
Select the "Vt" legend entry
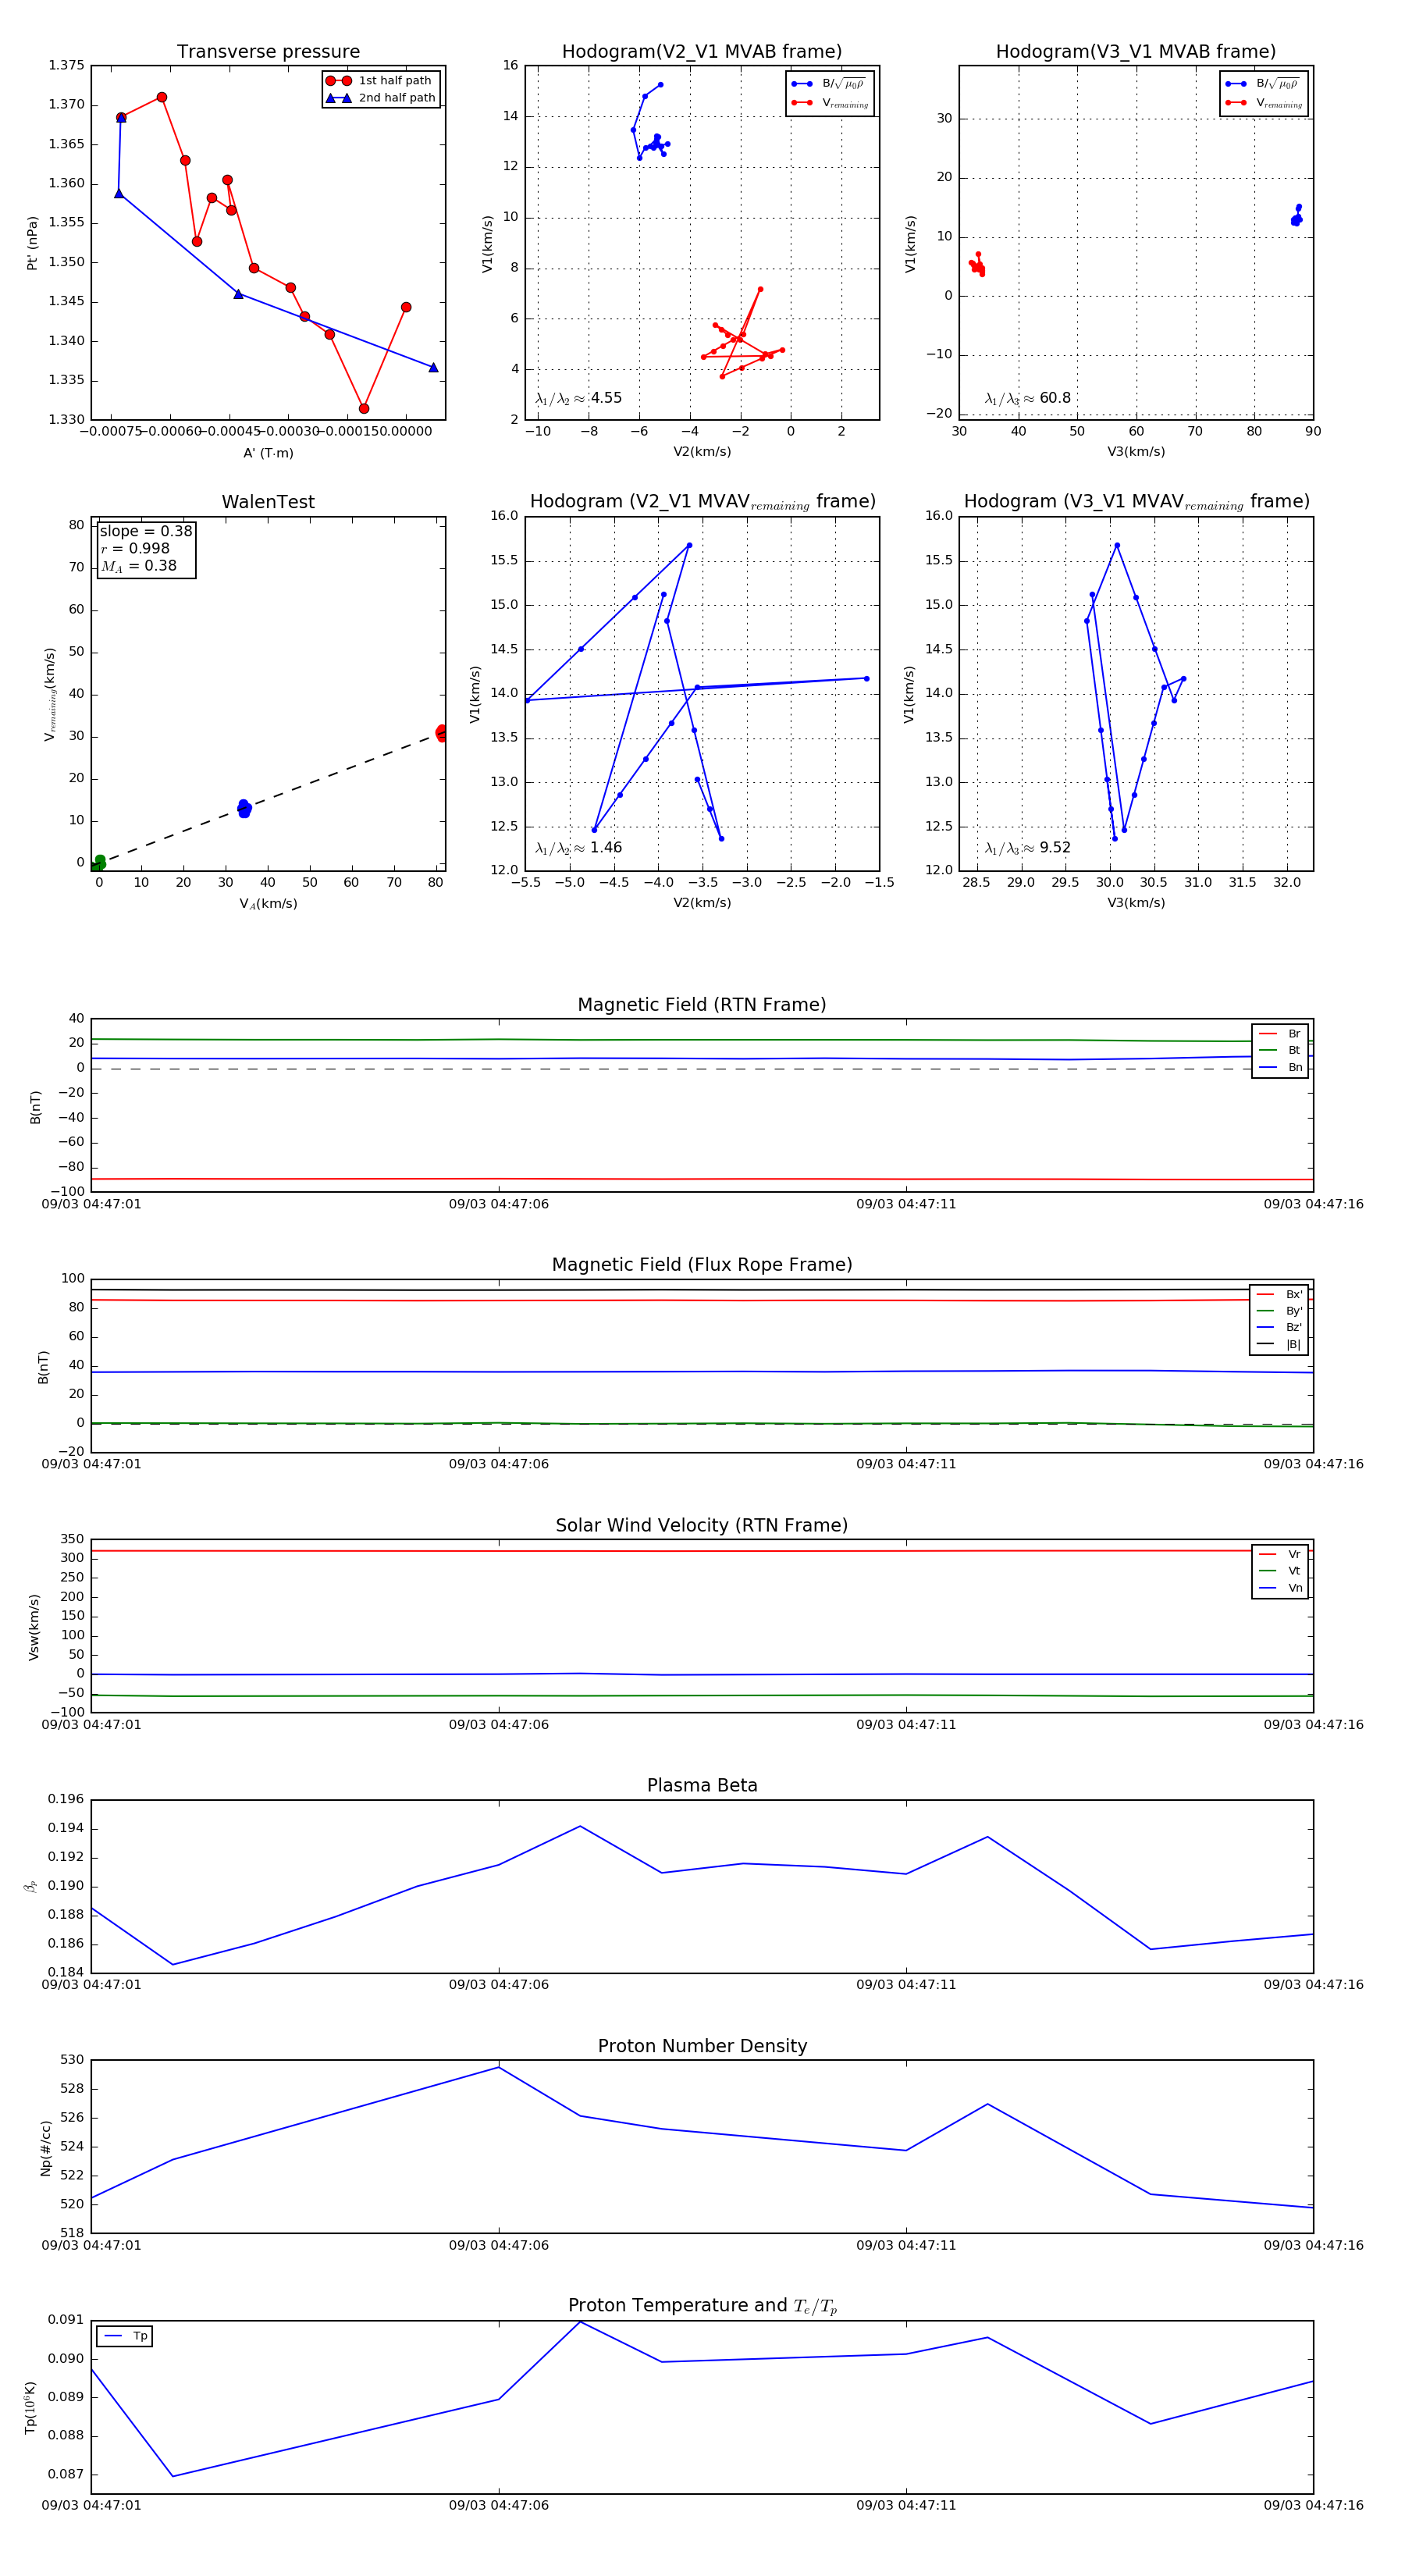(1280, 1571)
